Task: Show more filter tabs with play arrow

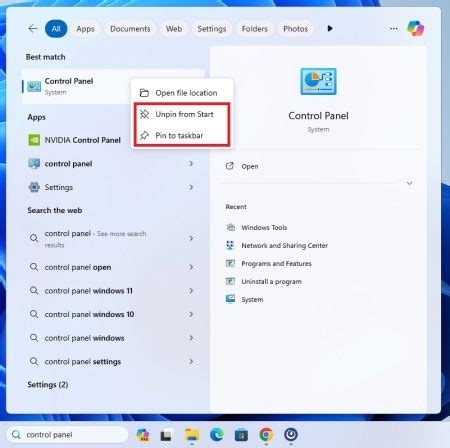Action: click(330, 29)
